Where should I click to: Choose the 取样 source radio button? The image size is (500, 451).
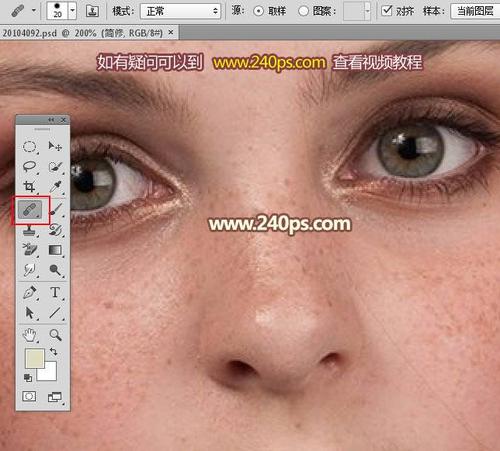click(x=258, y=11)
